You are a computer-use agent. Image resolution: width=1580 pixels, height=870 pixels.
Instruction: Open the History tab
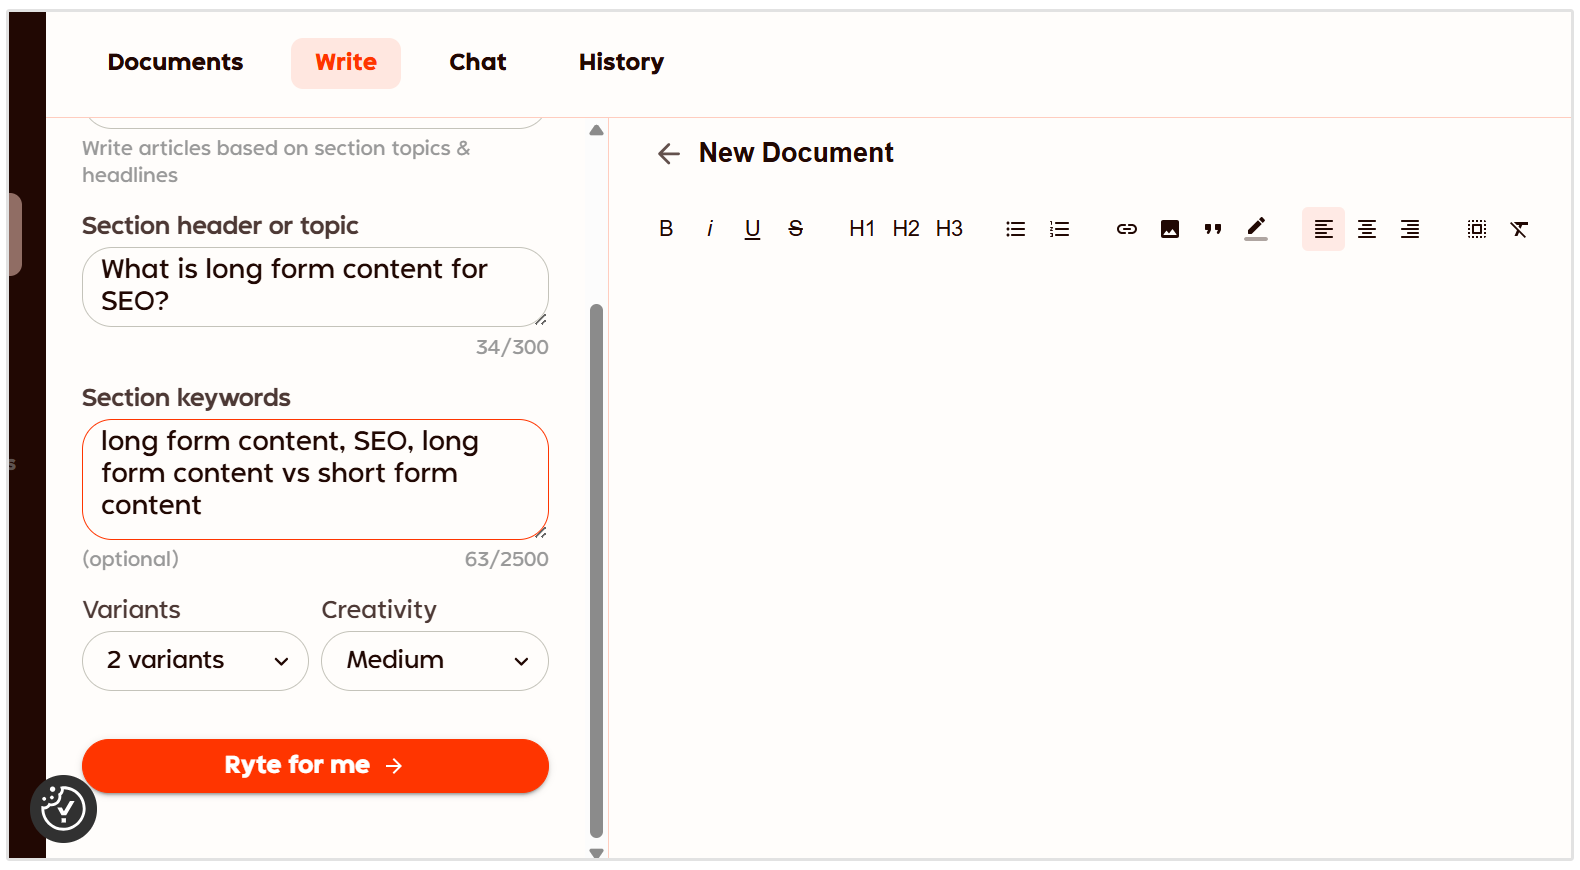(x=621, y=62)
